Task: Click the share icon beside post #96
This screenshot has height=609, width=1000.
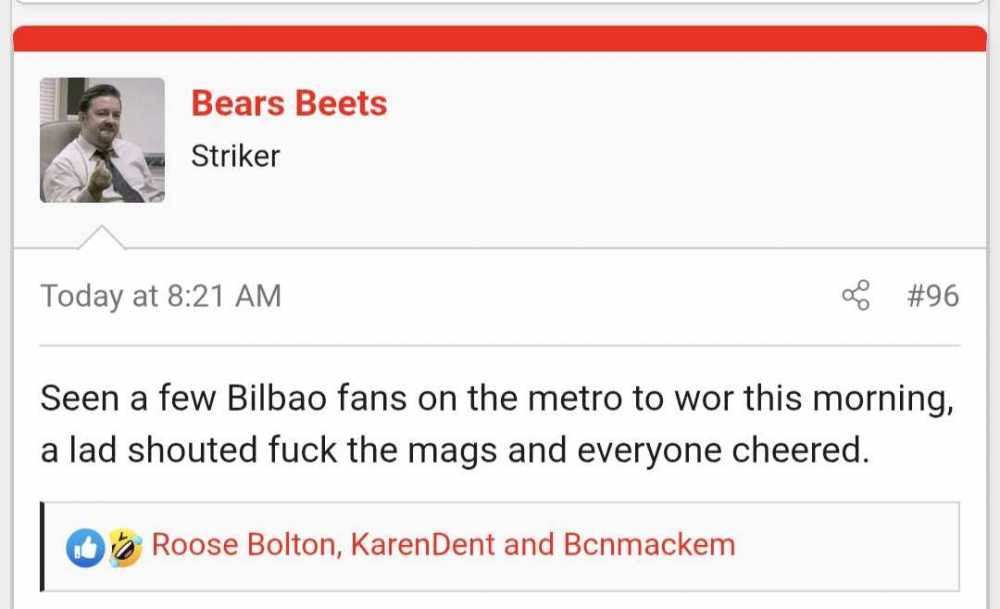Action: (856, 296)
